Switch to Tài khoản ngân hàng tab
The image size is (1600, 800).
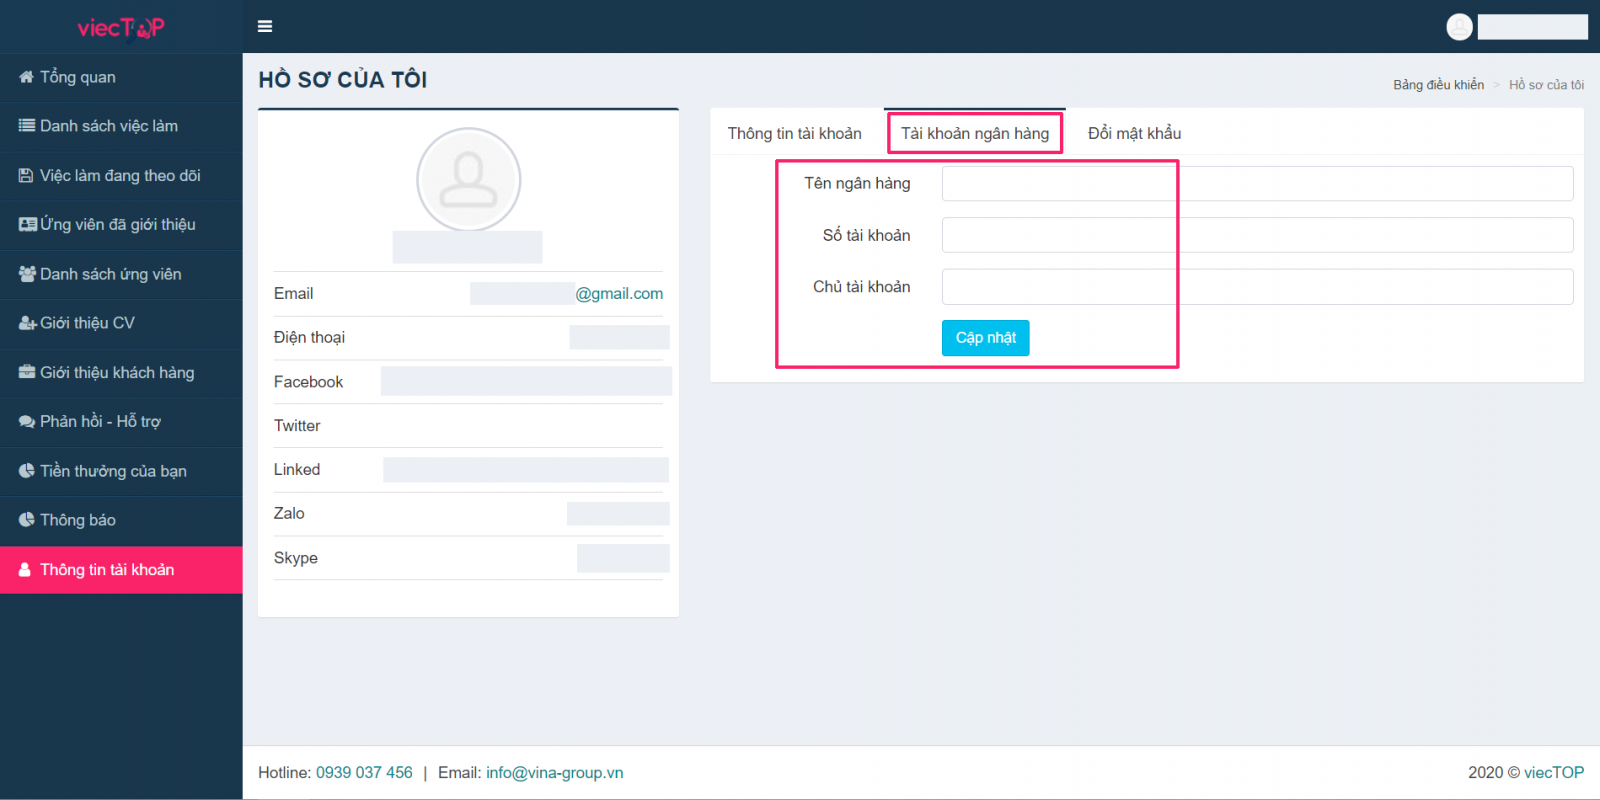click(975, 133)
